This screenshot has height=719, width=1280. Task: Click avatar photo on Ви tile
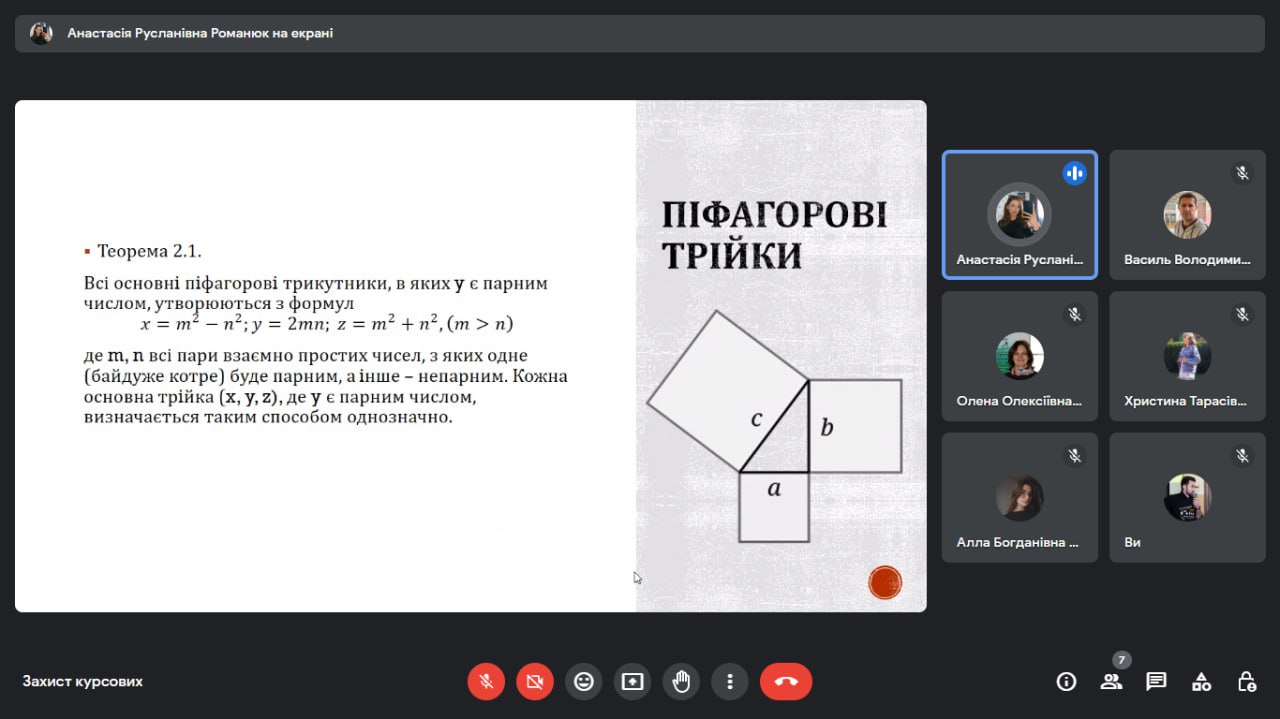pyautogui.click(x=1187, y=497)
